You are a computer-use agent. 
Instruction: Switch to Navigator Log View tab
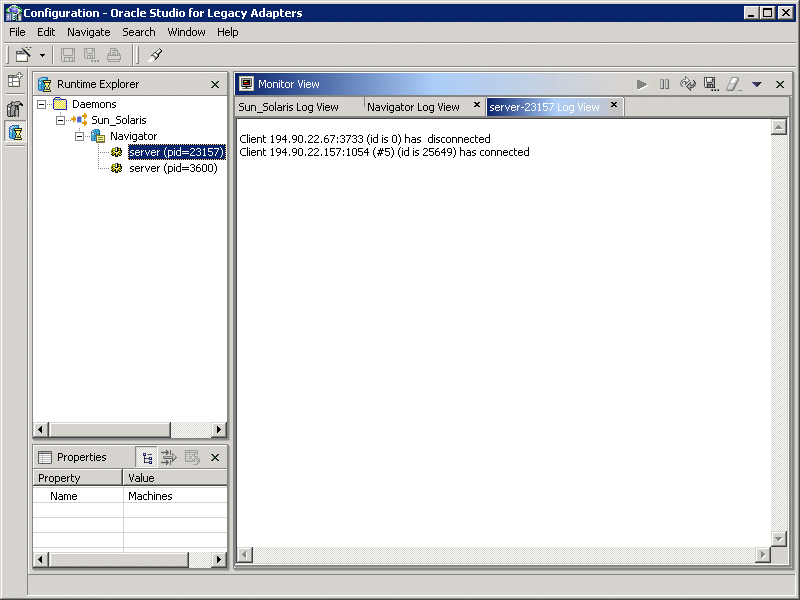pos(413,107)
